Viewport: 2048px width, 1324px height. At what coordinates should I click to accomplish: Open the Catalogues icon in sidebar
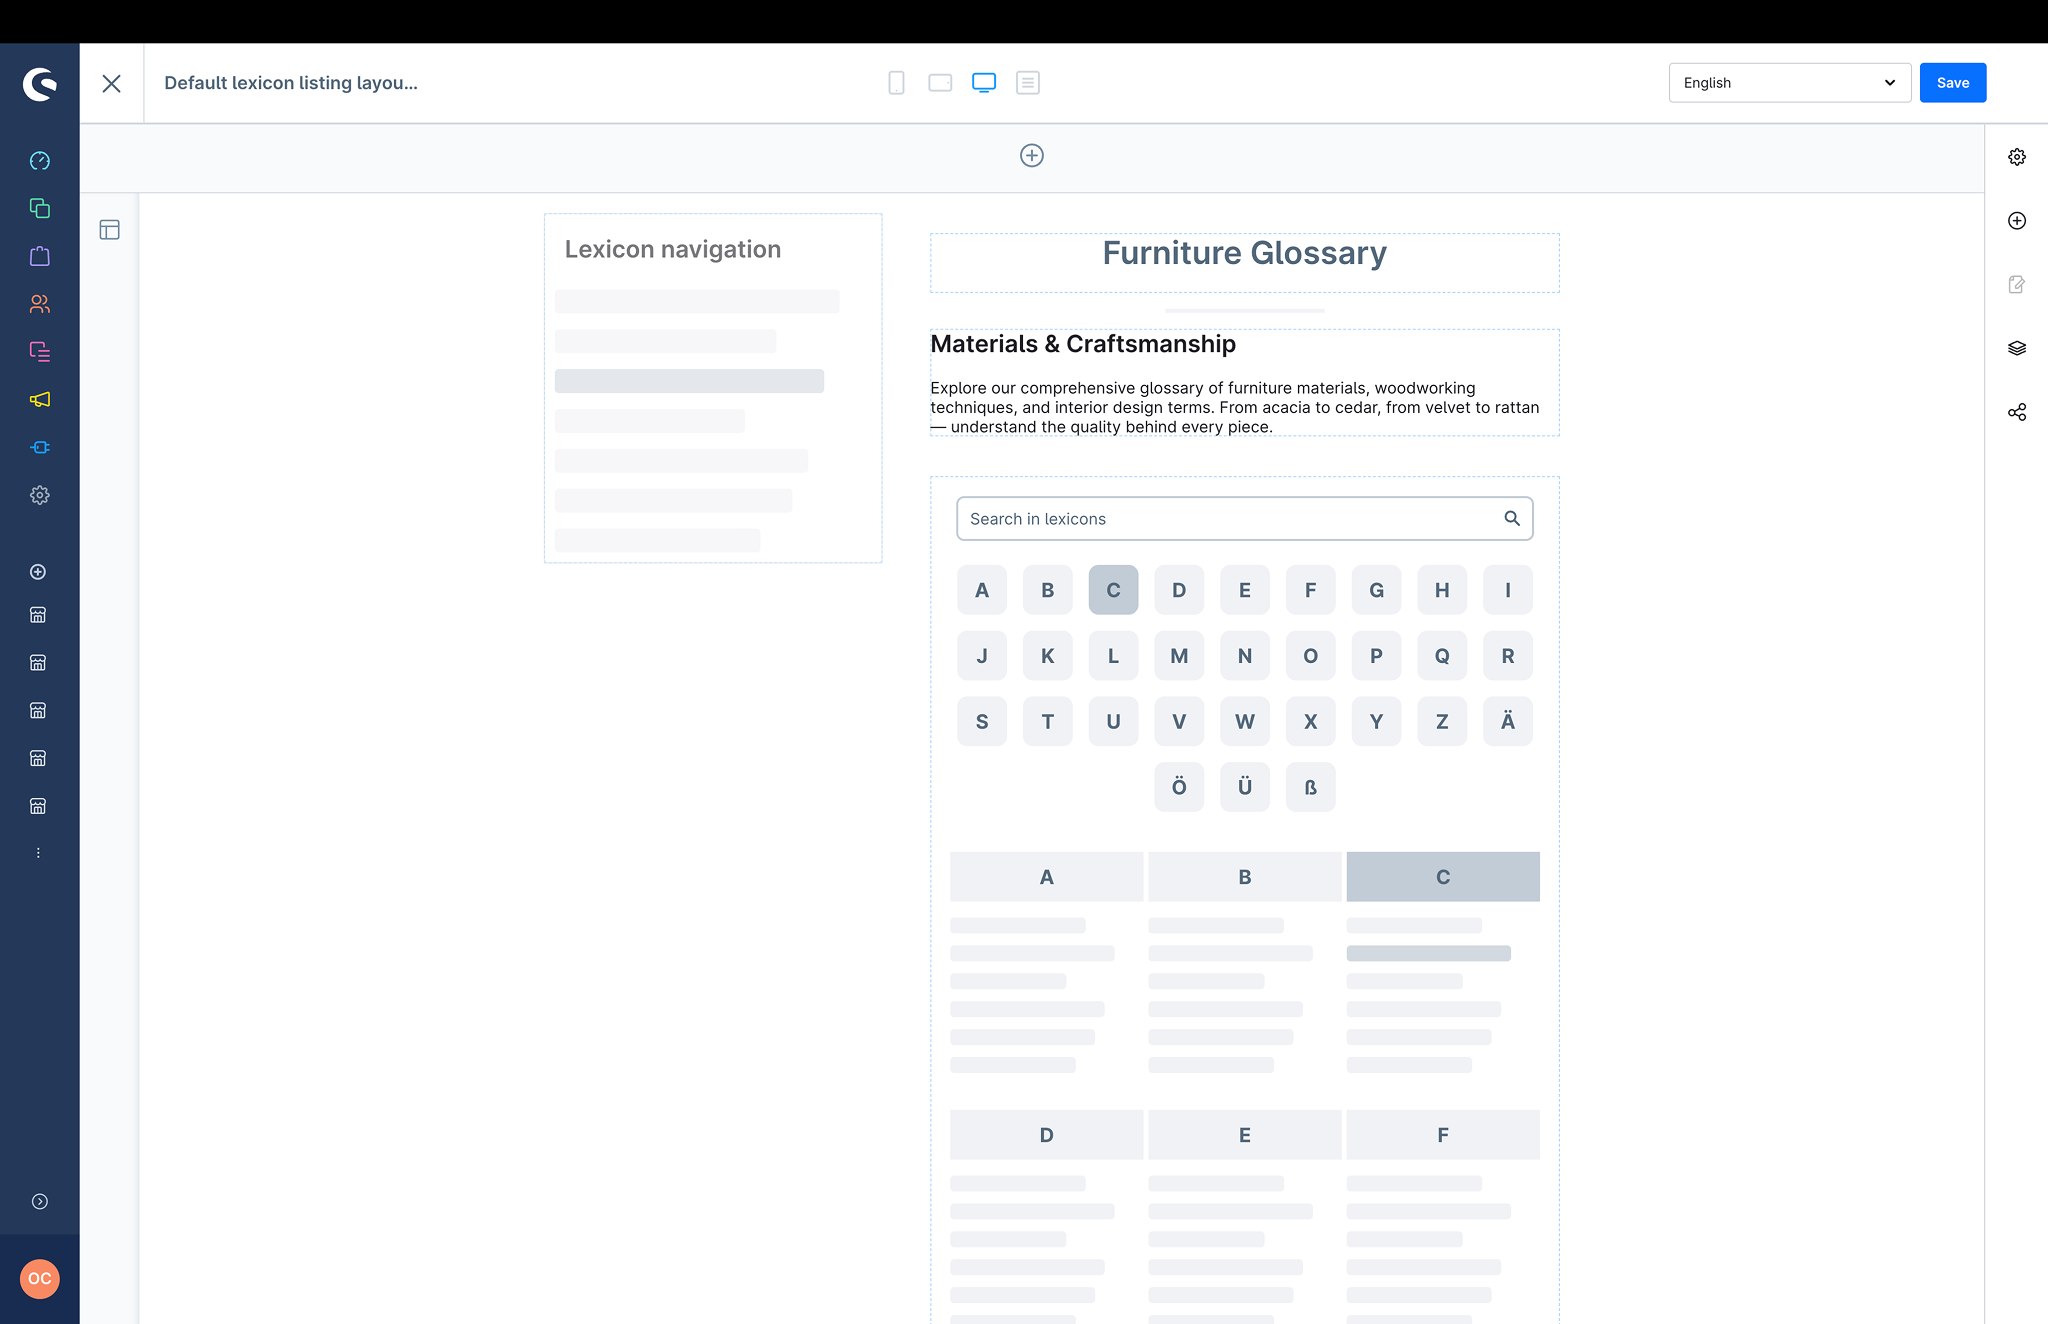(40, 208)
